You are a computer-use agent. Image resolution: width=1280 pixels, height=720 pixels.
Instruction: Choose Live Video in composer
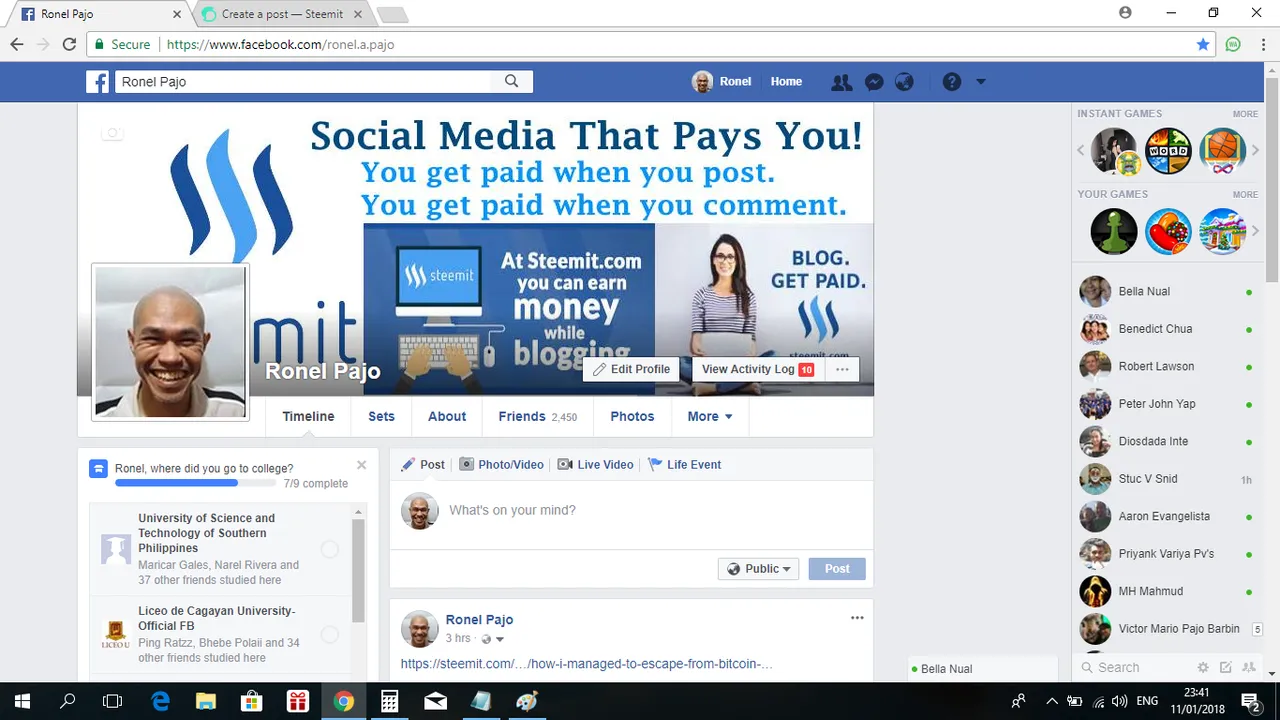(595, 464)
